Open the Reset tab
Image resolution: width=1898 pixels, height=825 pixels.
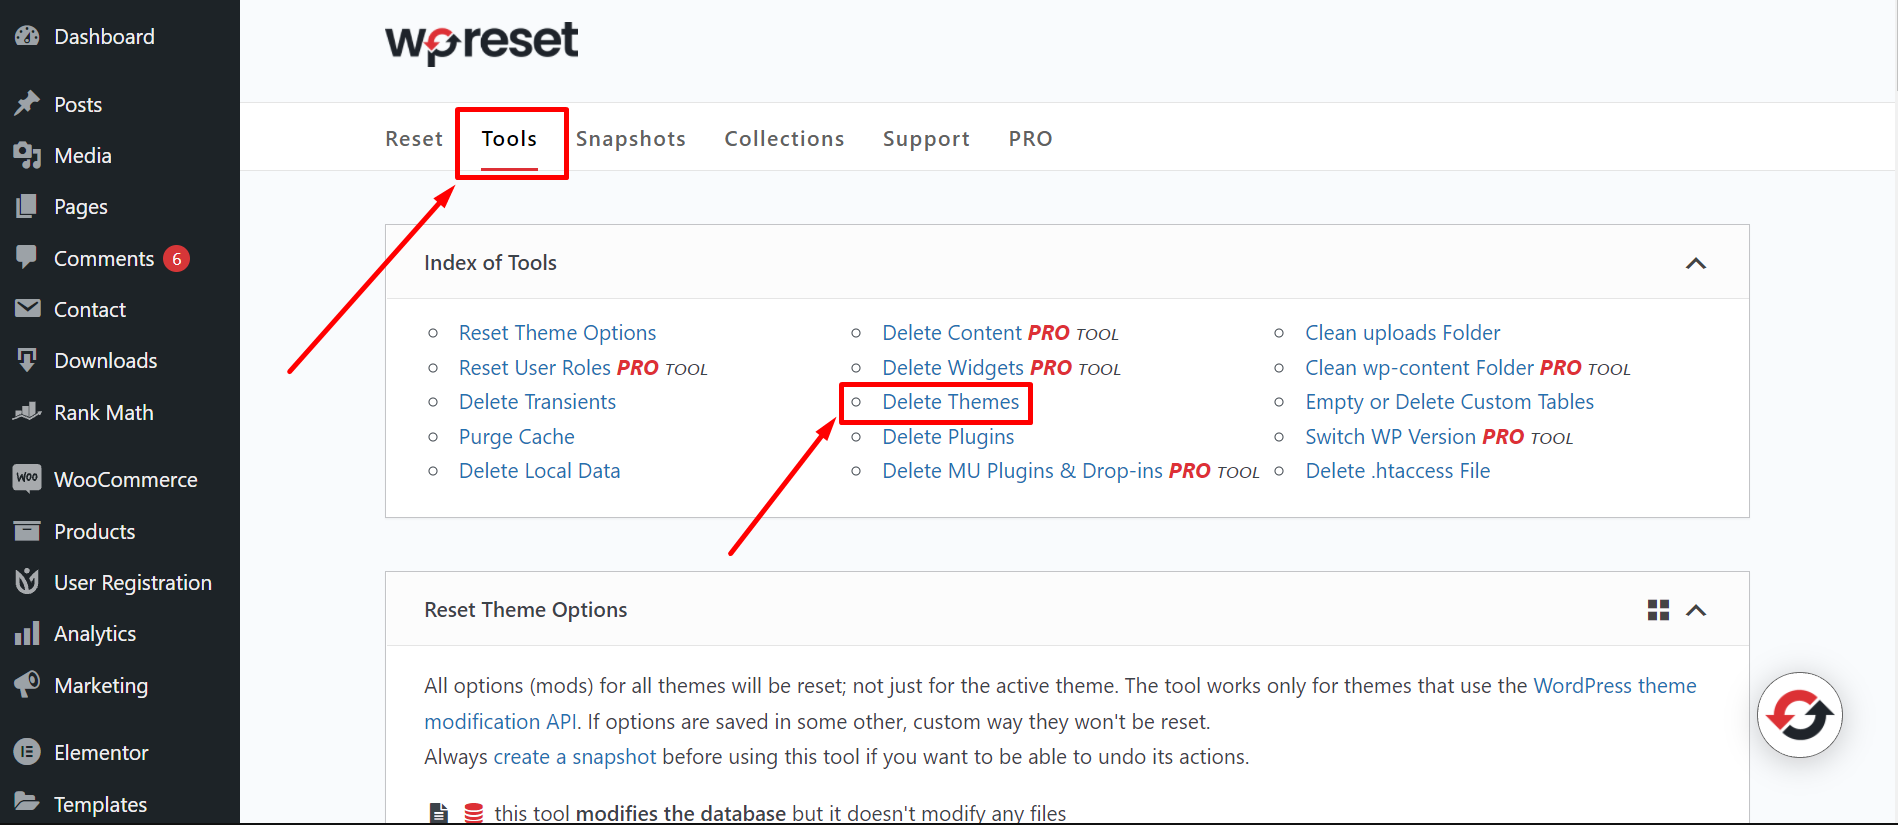click(414, 139)
